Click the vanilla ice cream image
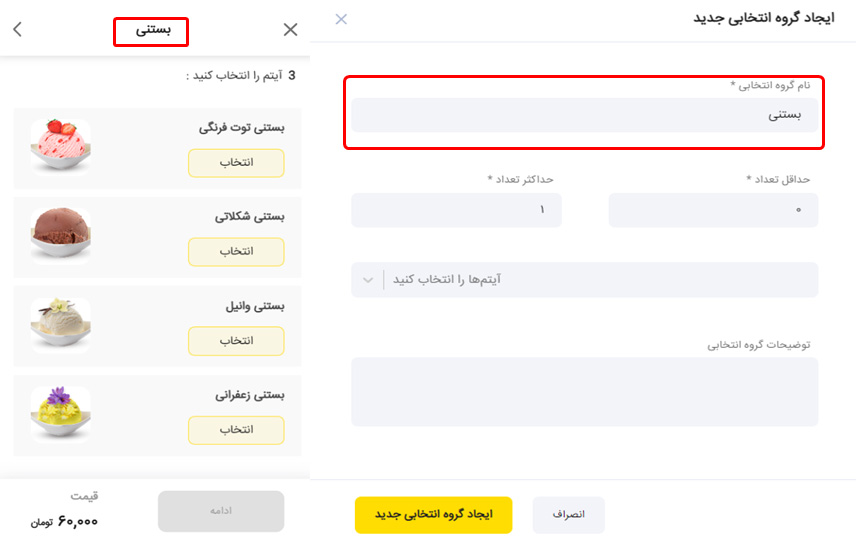This screenshot has width=856, height=545. pos(61,325)
